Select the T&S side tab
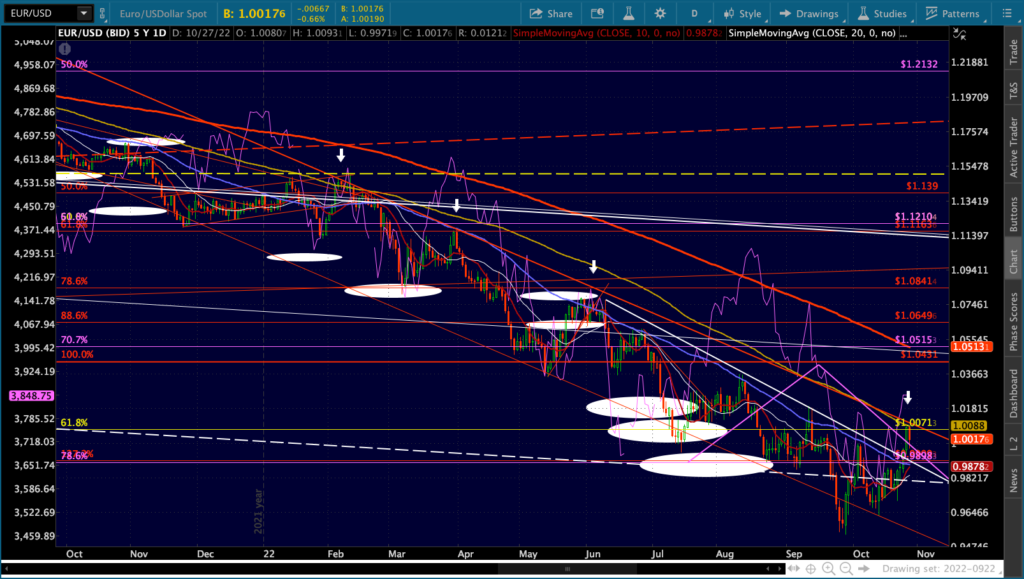Image resolution: width=1024 pixels, height=579 pixels. point(1014,90)
